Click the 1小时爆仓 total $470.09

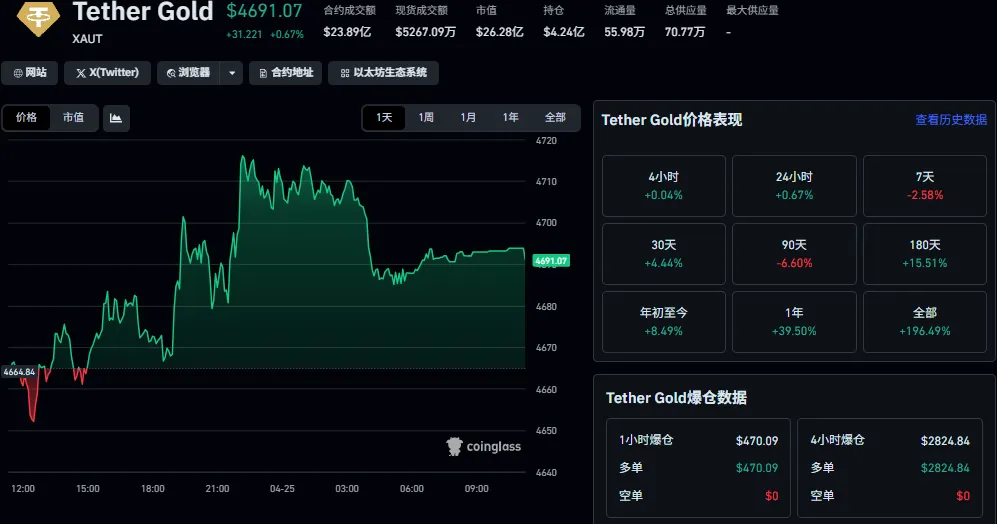click(757, 441)
